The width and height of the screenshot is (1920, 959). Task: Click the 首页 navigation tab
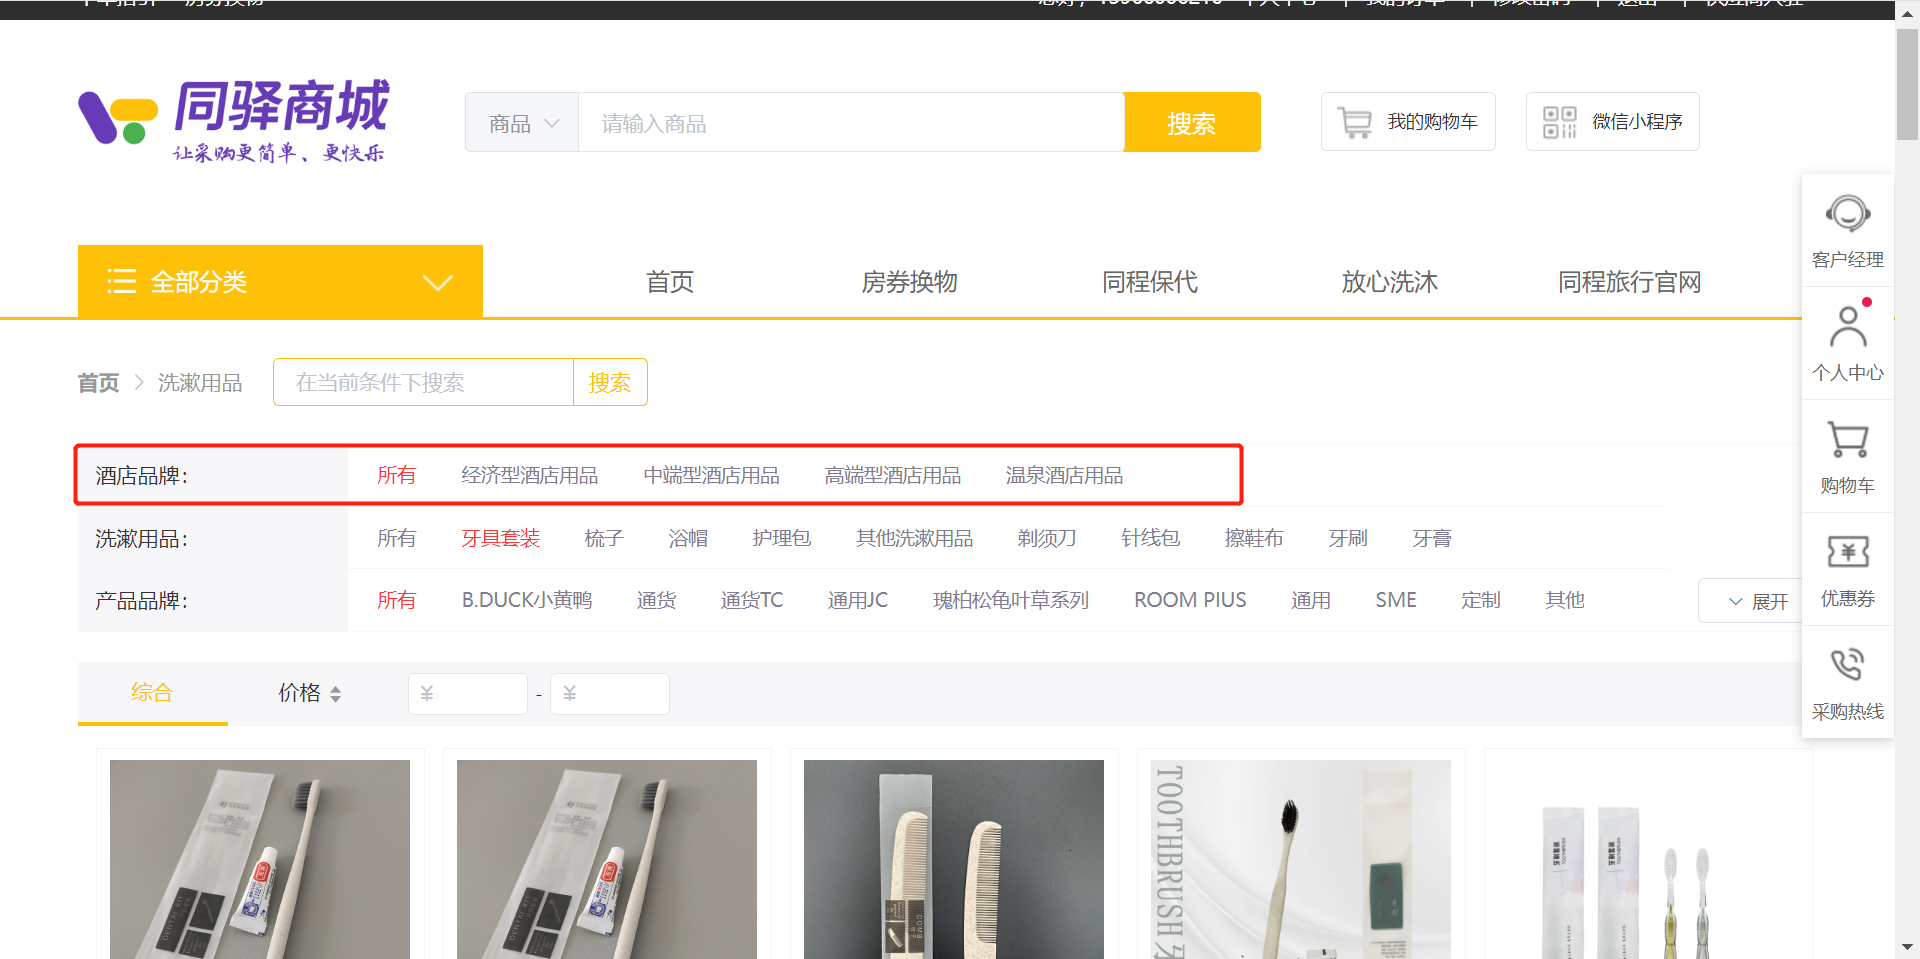(670, 282)
